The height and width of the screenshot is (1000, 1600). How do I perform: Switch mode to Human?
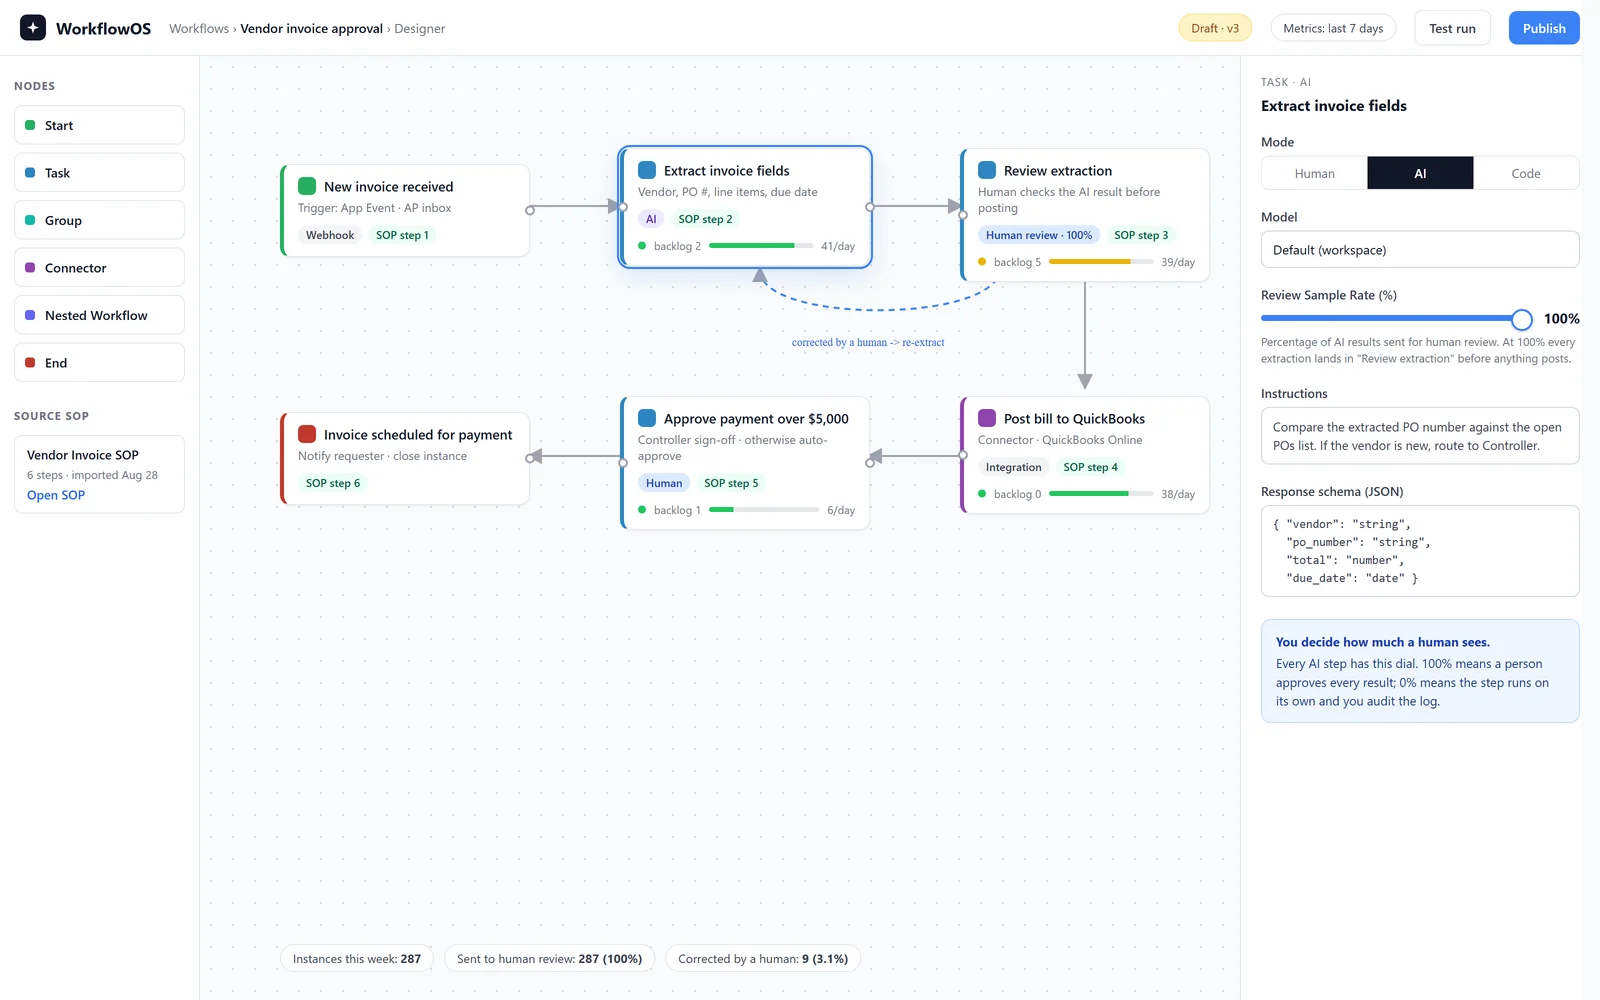(x=1314, y=173)
